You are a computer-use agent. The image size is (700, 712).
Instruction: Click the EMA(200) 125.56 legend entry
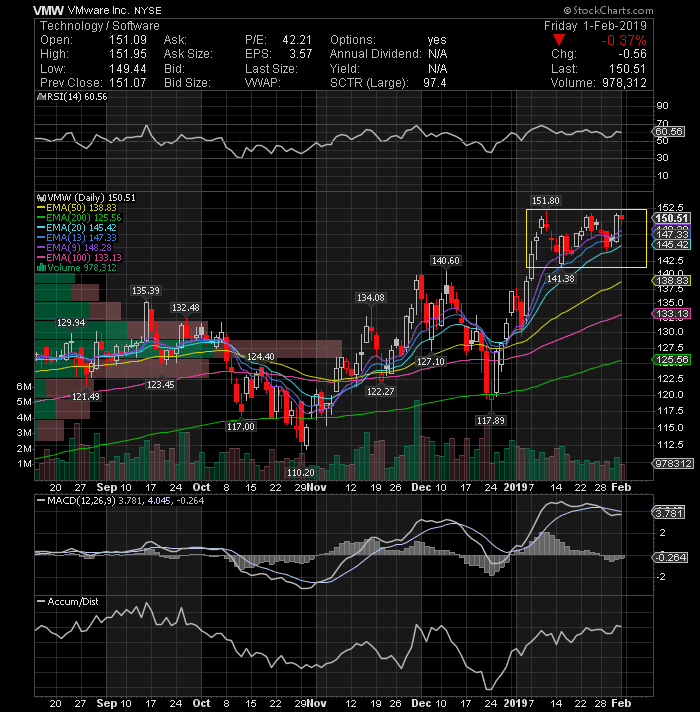coord(79,218)
